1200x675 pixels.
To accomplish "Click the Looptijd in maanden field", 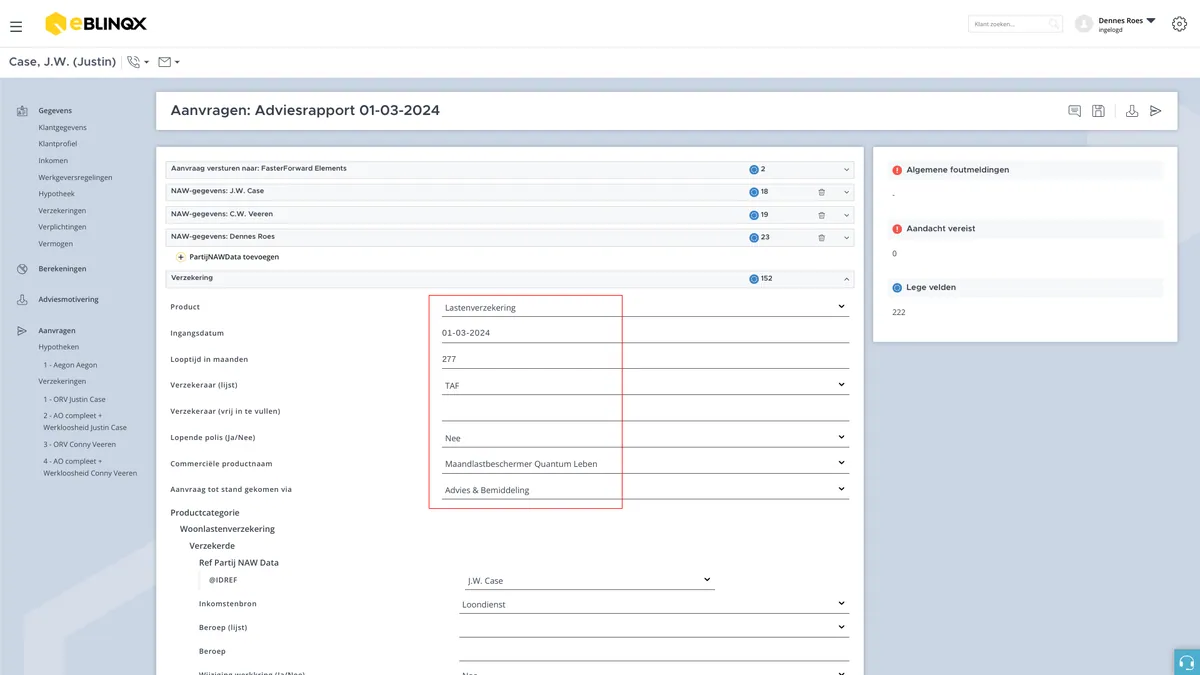I will point(645,359).
